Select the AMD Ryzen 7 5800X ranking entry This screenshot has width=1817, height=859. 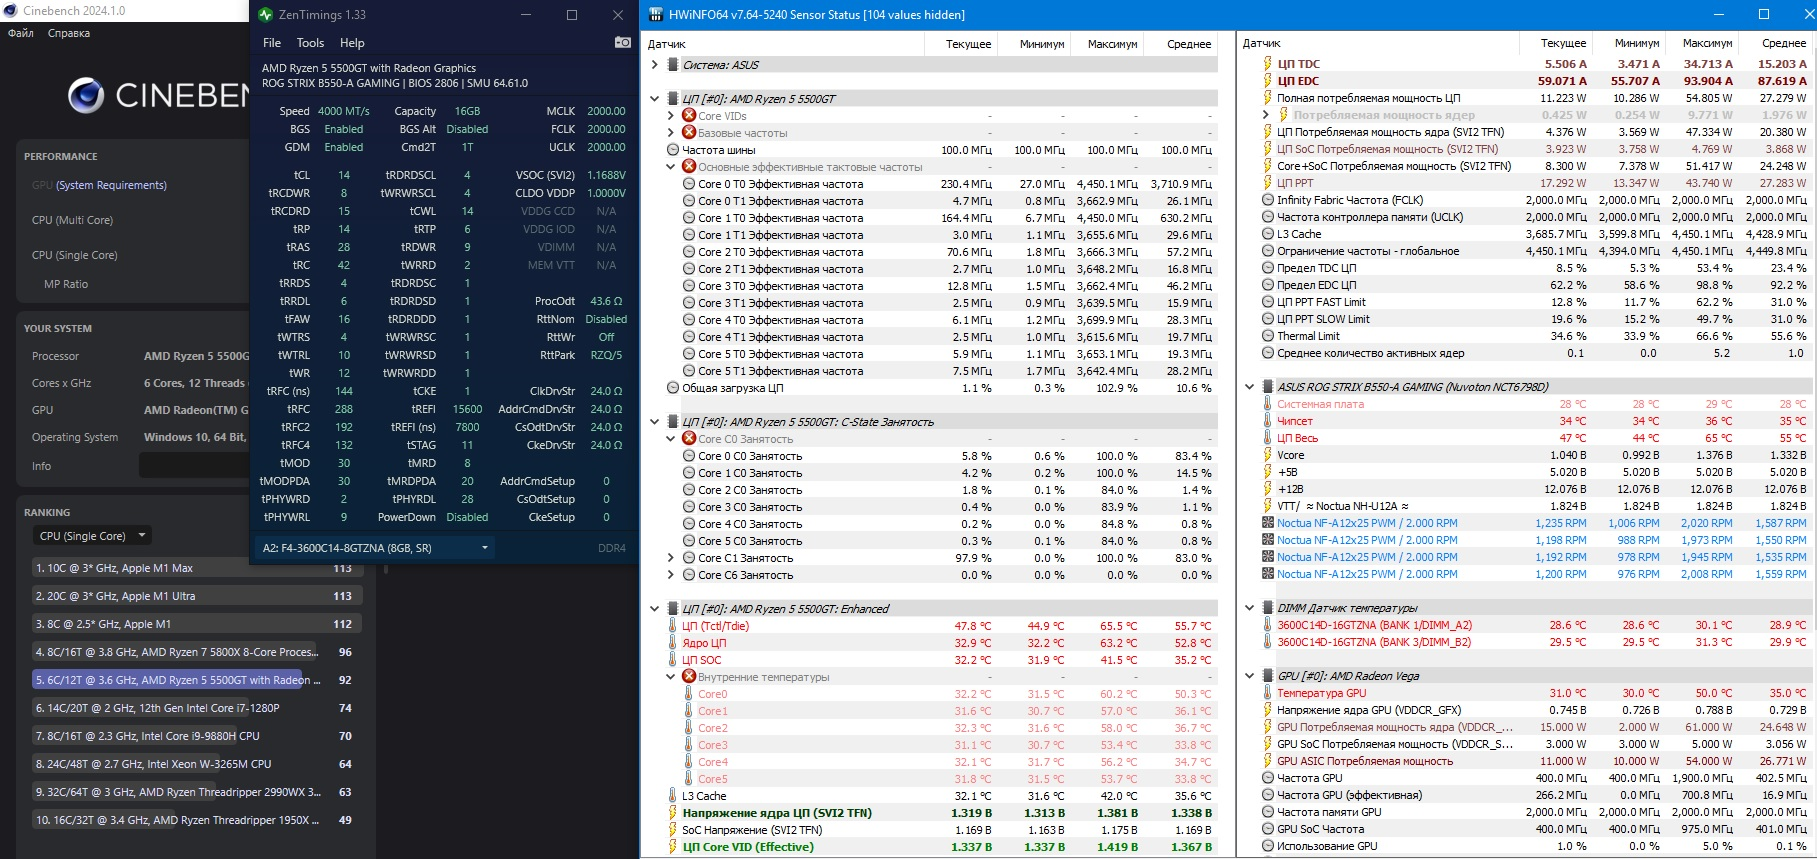click(x=195, y=652)
